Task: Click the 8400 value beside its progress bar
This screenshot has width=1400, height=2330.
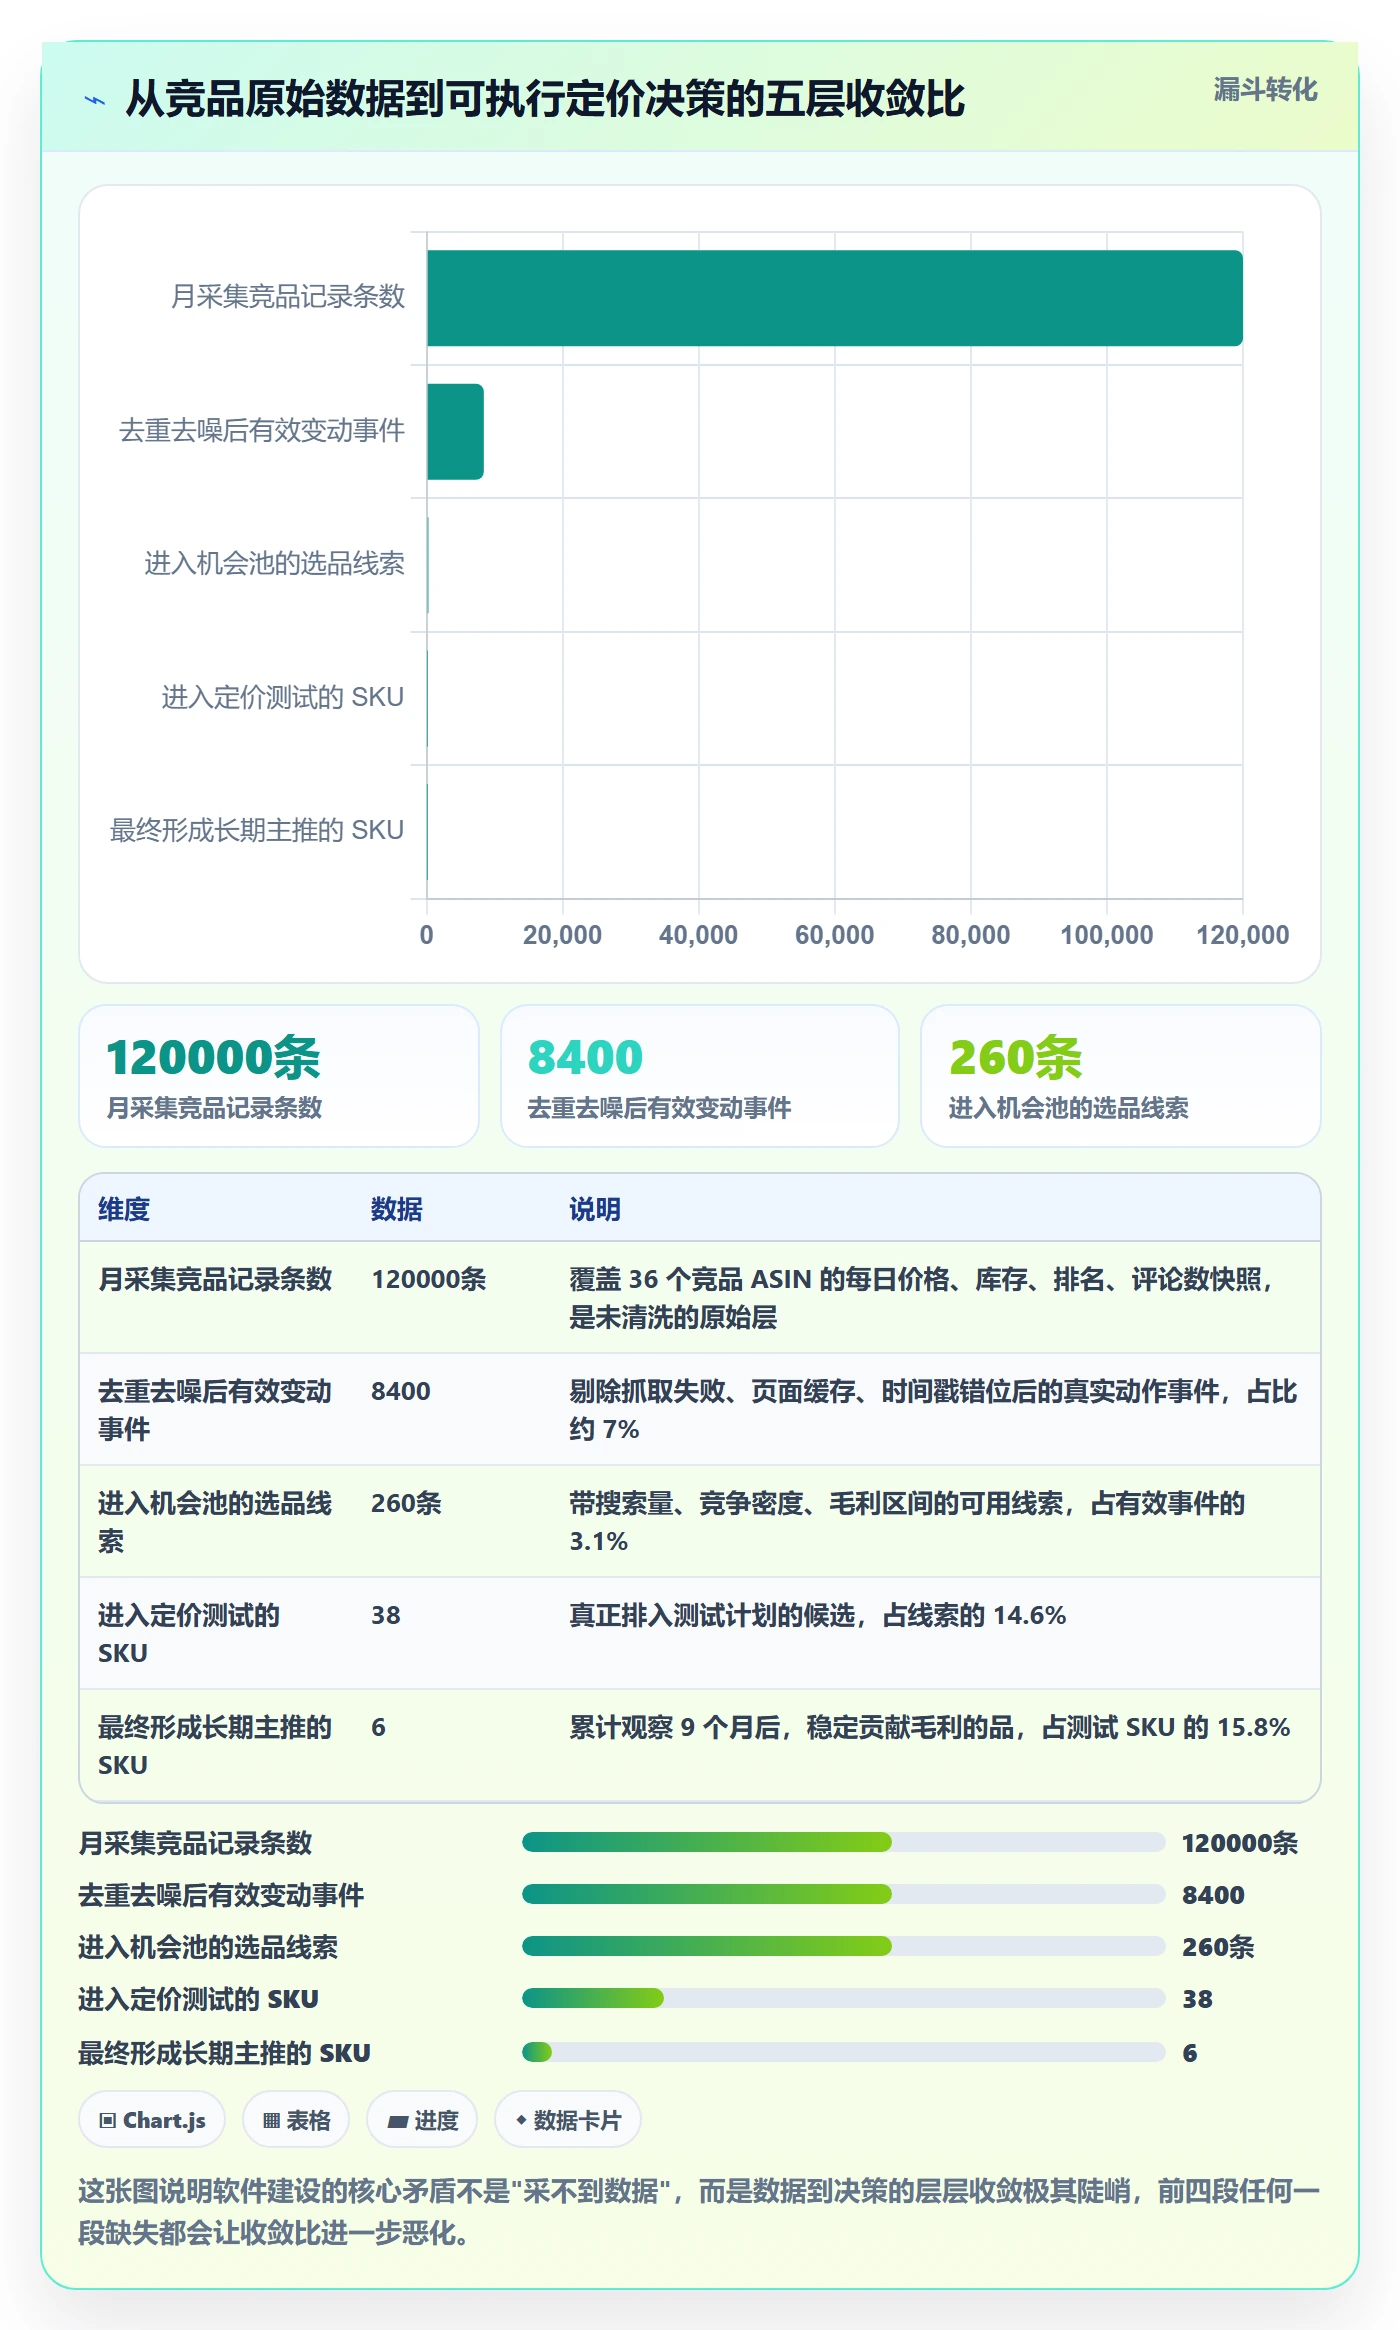Action: [x=1213, y=1895]
